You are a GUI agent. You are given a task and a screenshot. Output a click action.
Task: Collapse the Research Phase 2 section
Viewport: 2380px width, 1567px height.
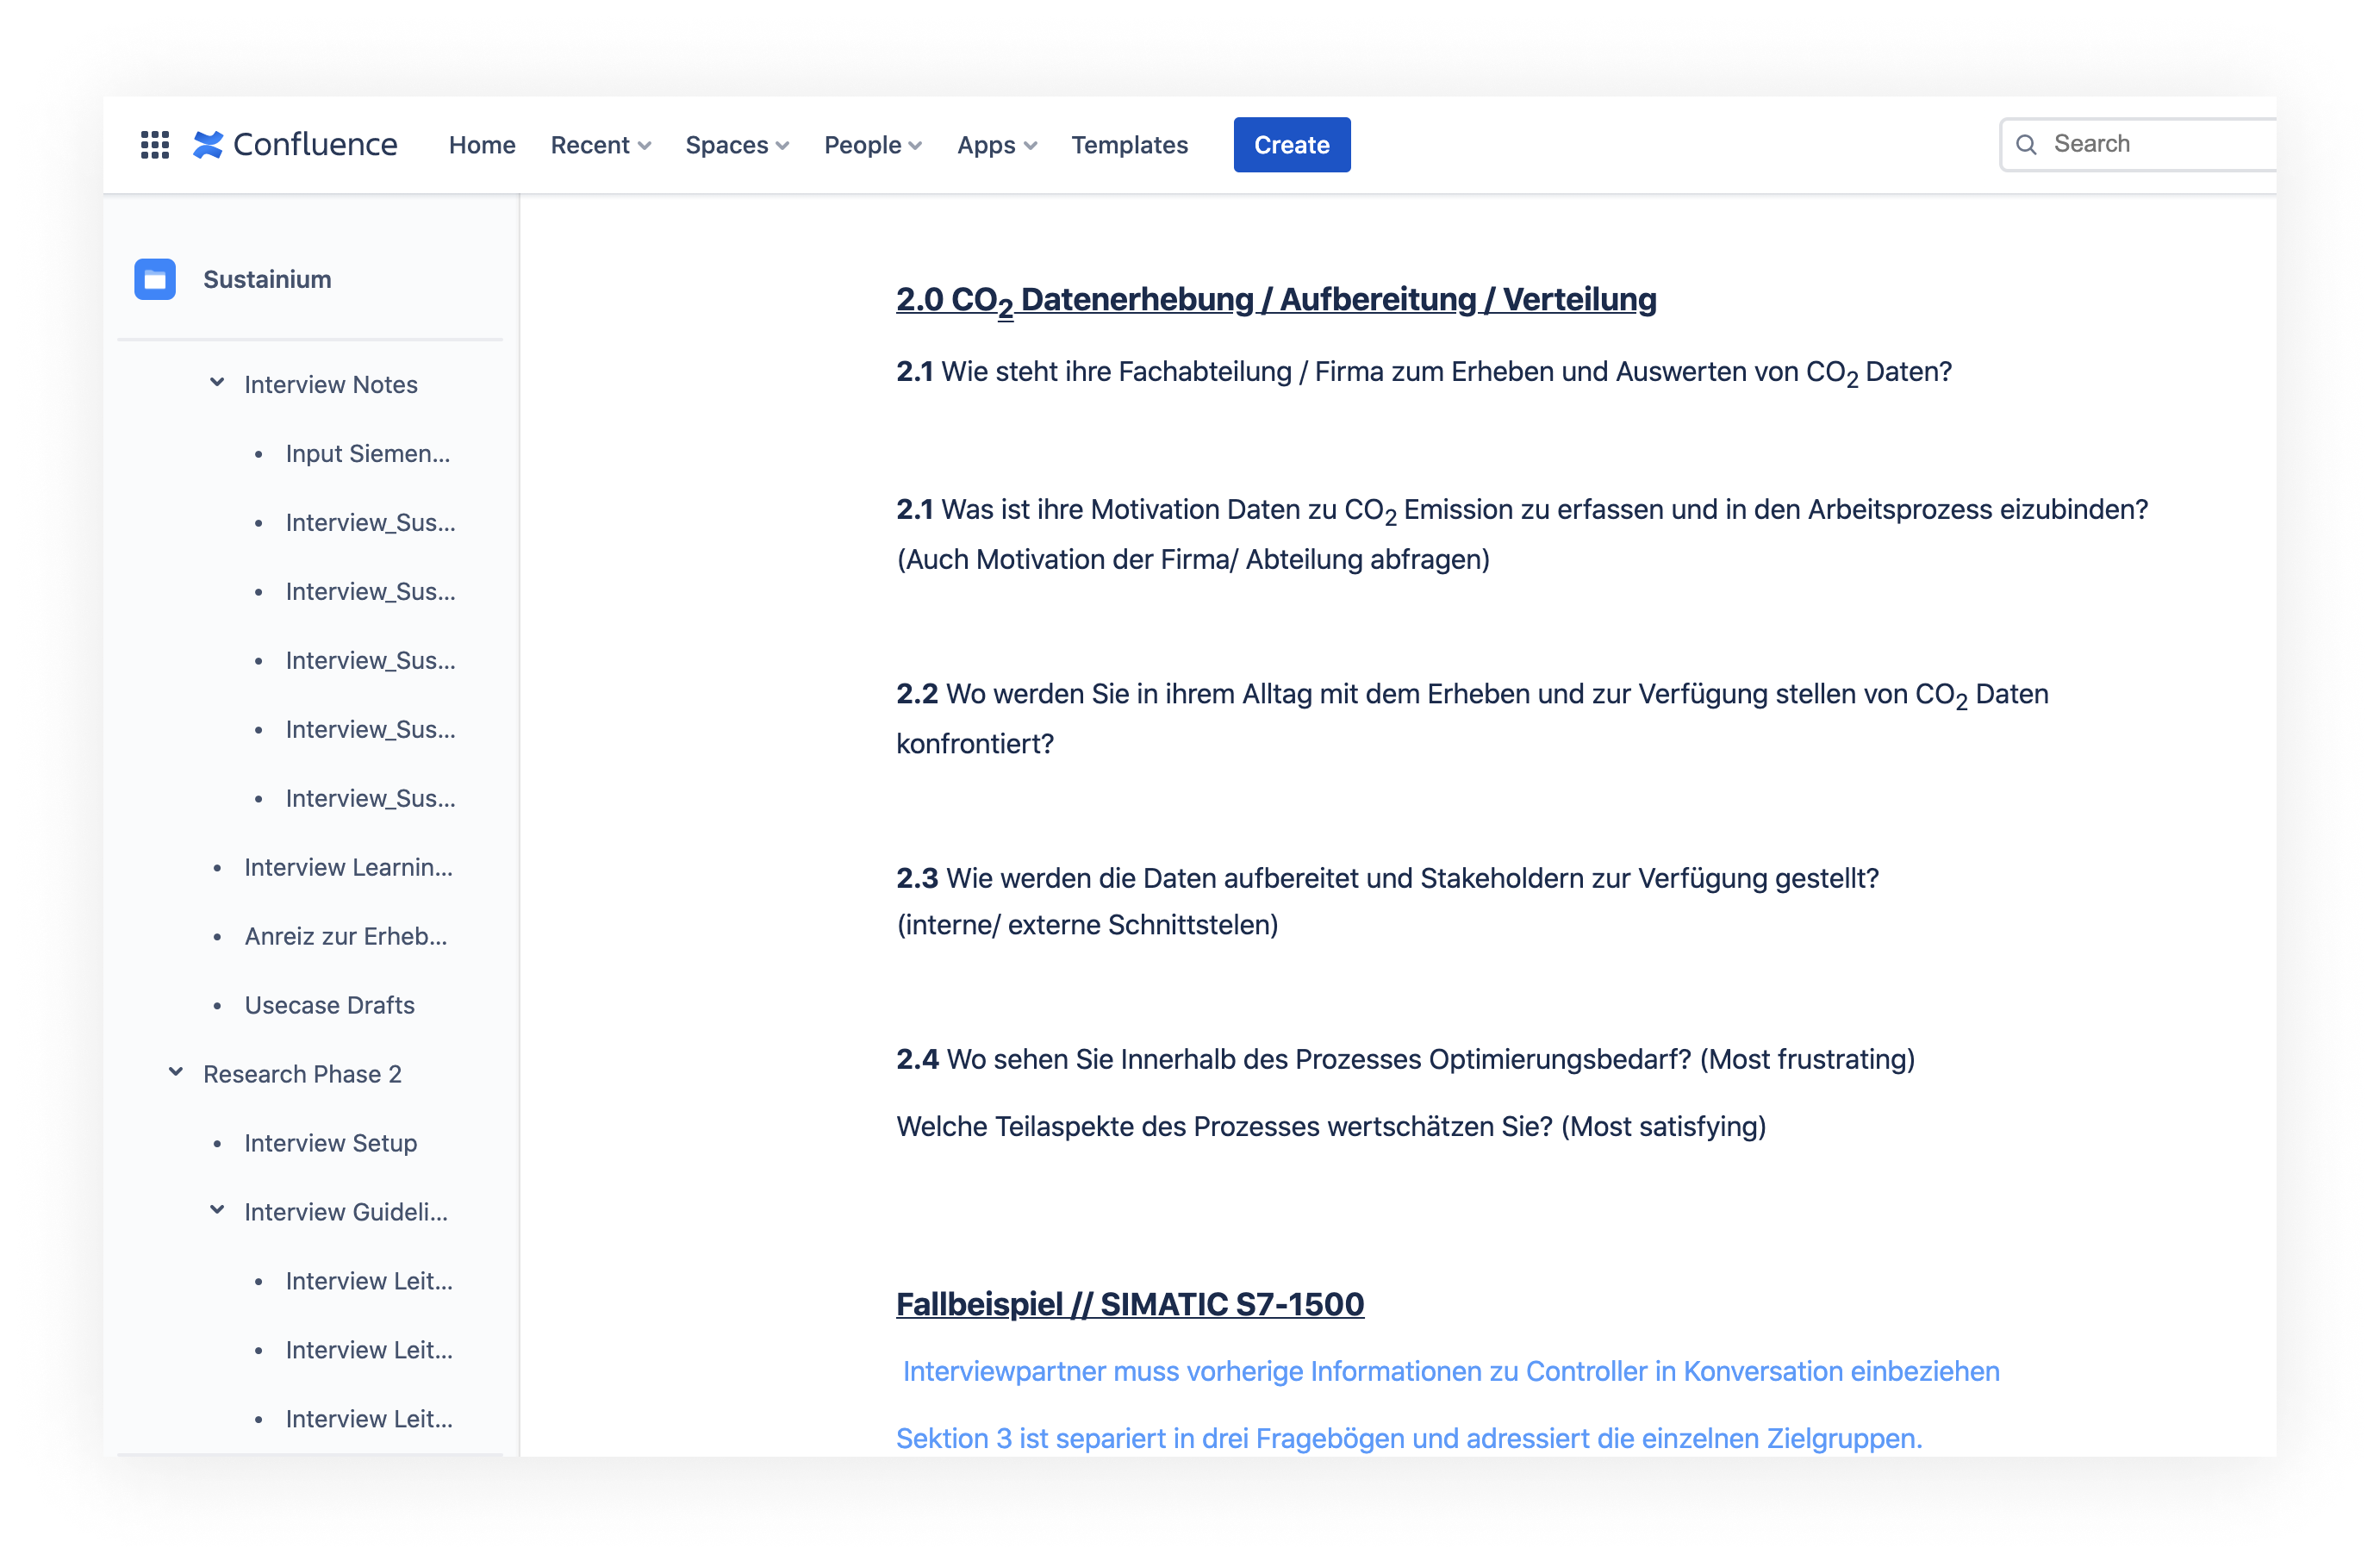pyautogui.click(x=176, y=1072)
